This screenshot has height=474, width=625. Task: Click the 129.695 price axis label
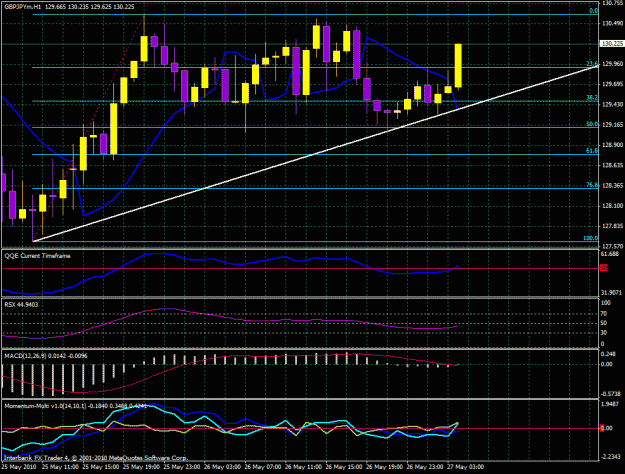pyautogui.click(x=612, y=85)
